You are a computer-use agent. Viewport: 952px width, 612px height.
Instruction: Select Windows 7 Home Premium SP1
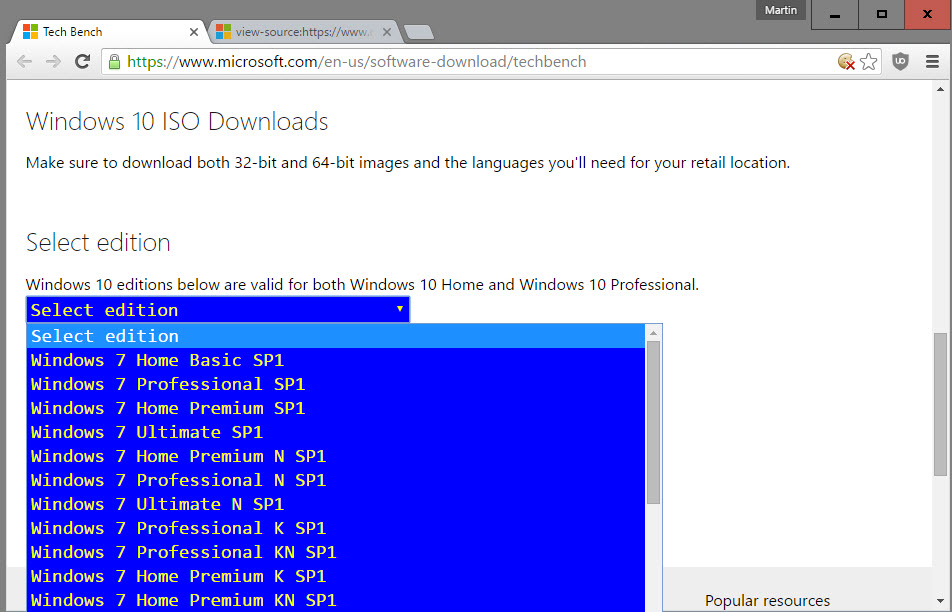click(x=336, y=408)
